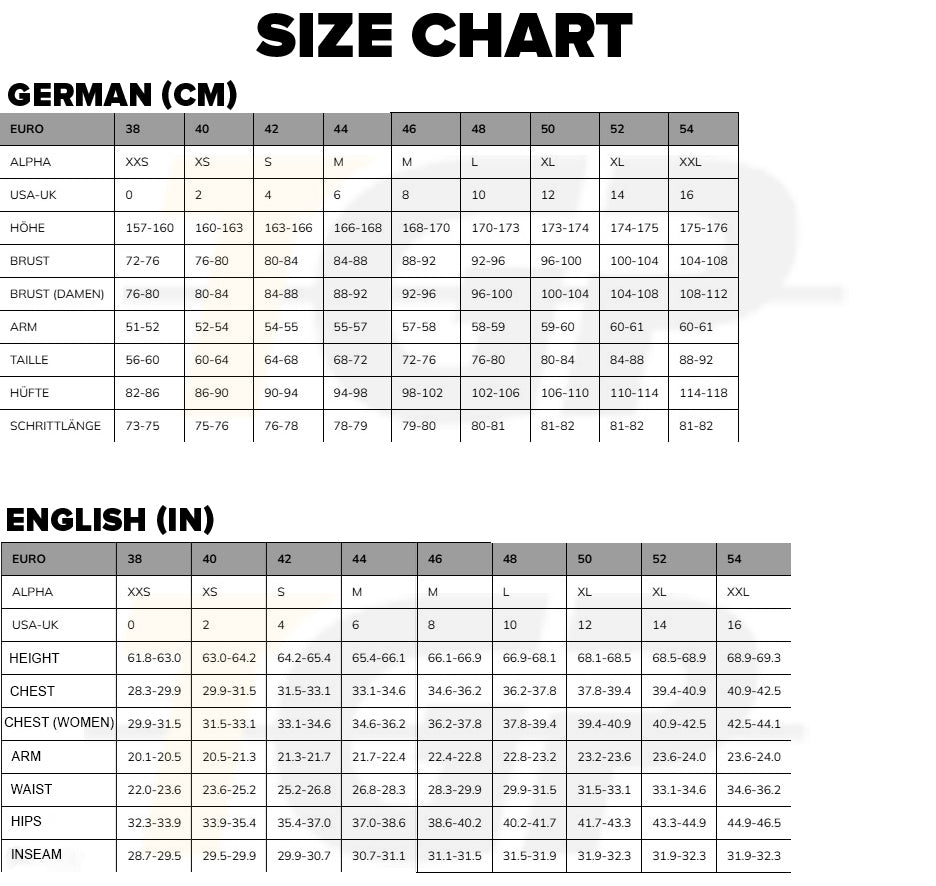Click the 44.9-46.5 hips cell
Viewport: 936px width, 886px height.
[754, 823]
